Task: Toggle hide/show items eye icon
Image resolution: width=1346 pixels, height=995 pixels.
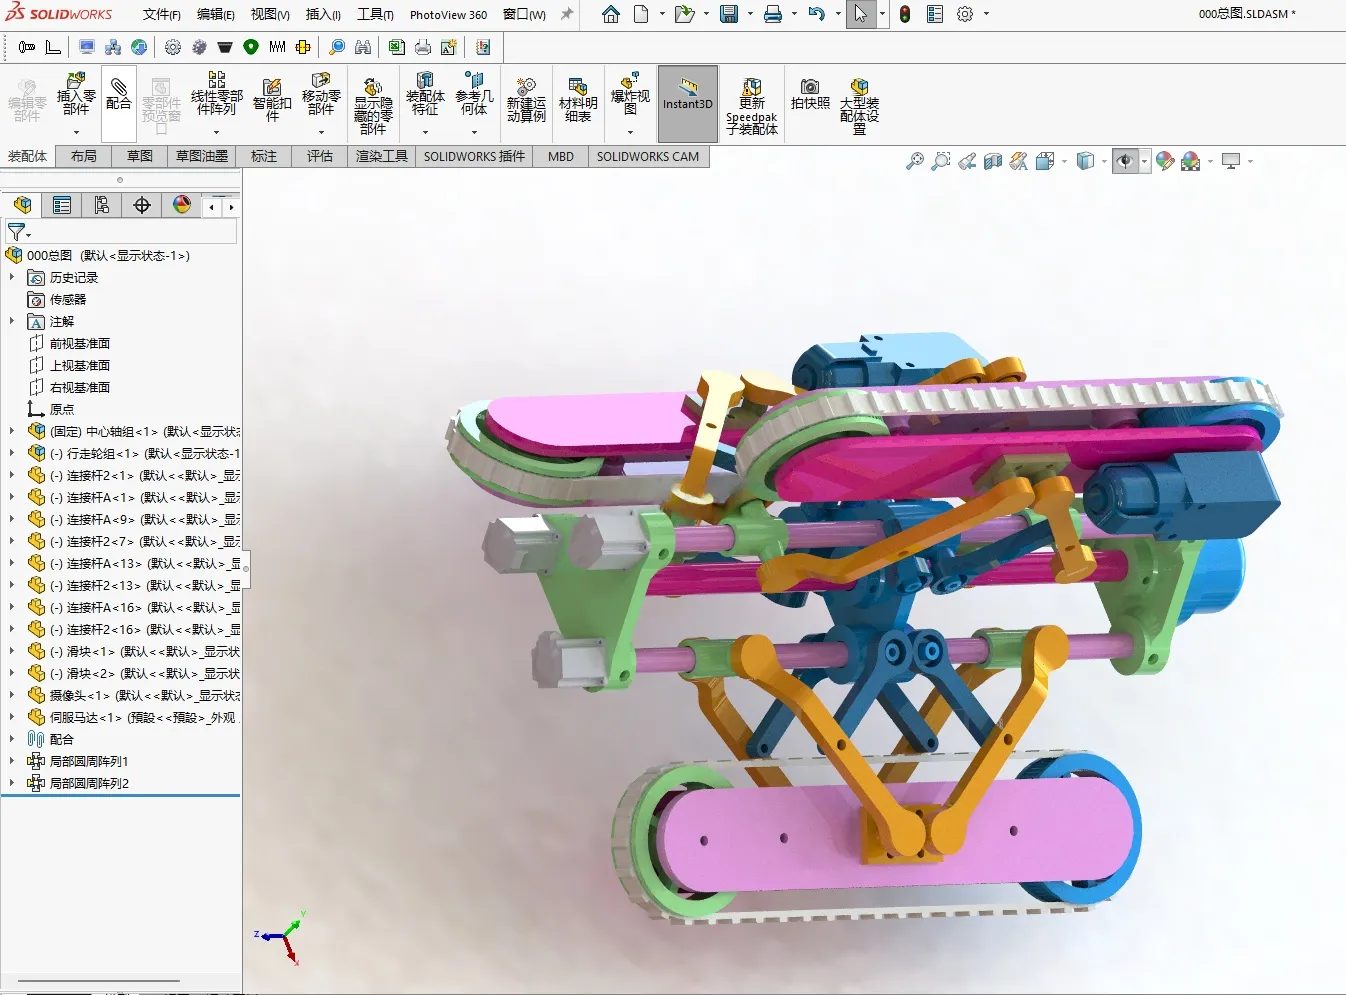Action: tap(1125, 161)
